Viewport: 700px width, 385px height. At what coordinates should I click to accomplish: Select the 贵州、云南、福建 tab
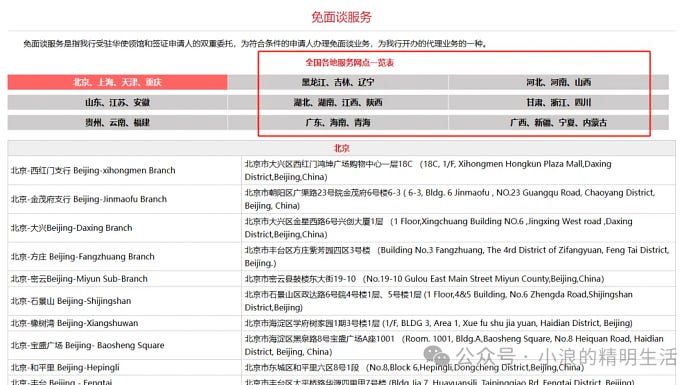pos(117,122)
